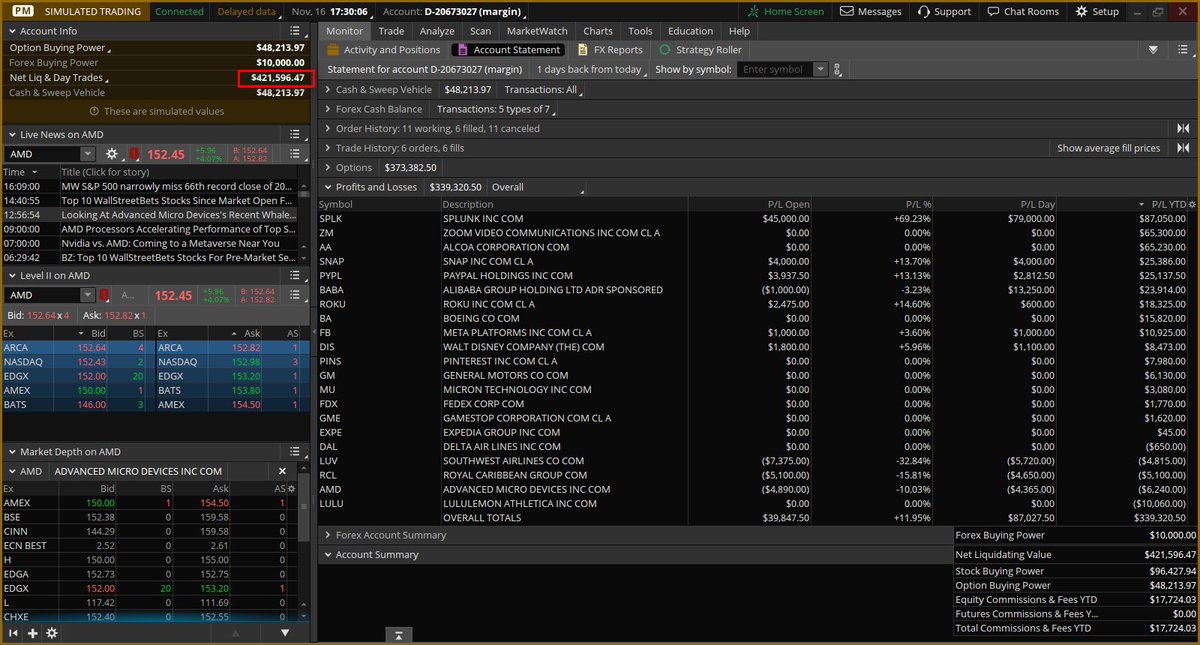Click the bottom panel hide arrow

[398, 635]
